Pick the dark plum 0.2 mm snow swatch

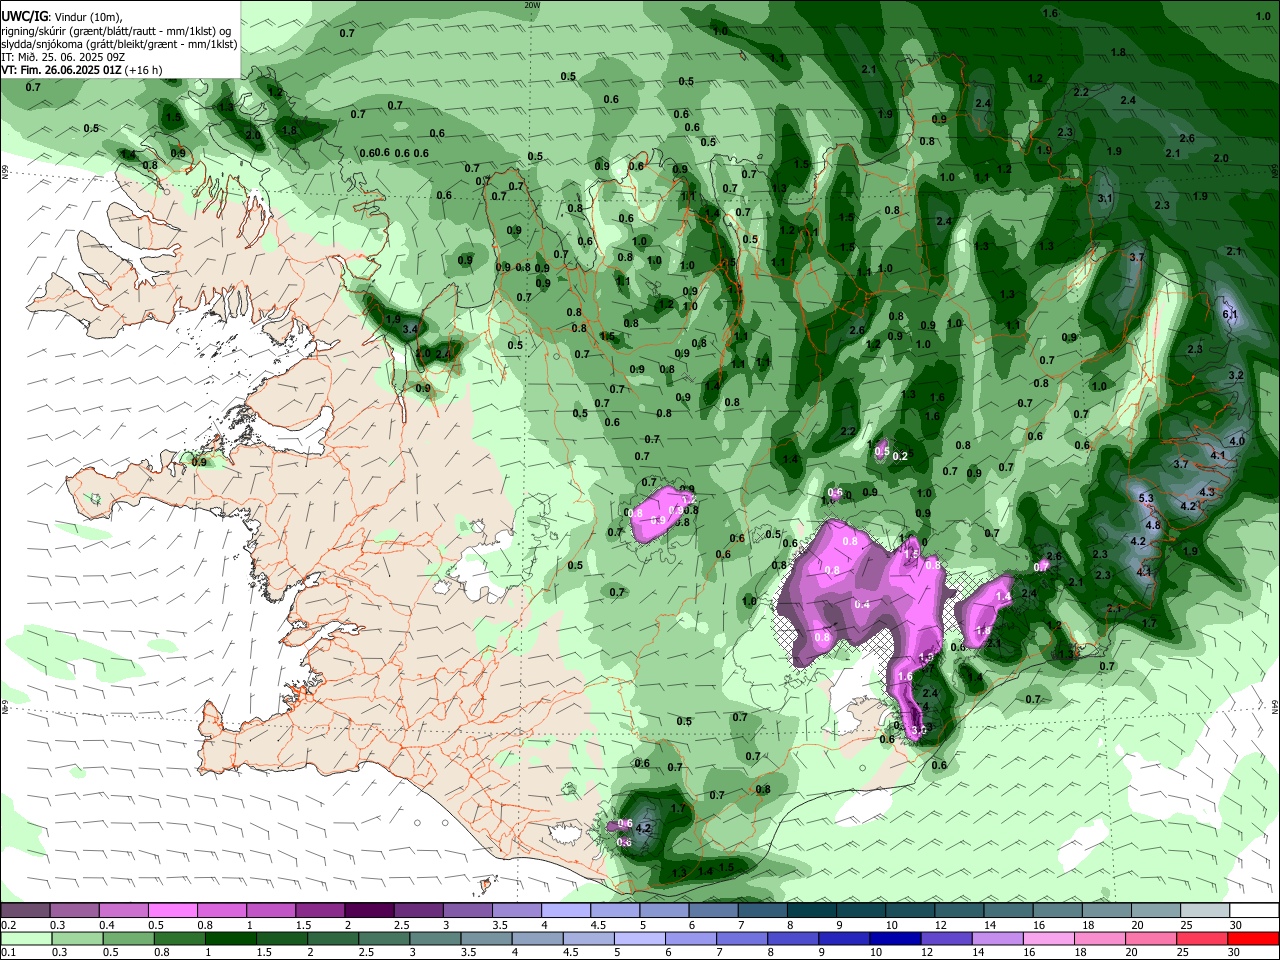pyautogui.click(x=24, y=911)
